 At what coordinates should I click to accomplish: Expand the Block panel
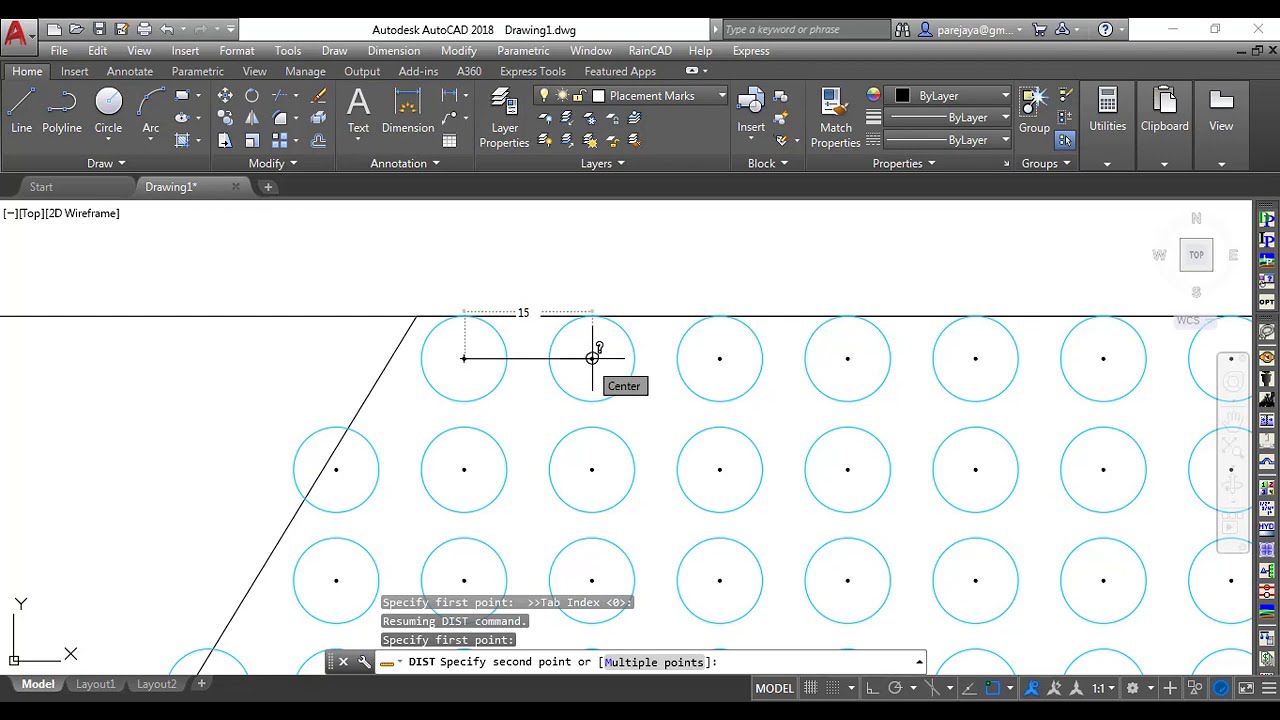(768, 163)
